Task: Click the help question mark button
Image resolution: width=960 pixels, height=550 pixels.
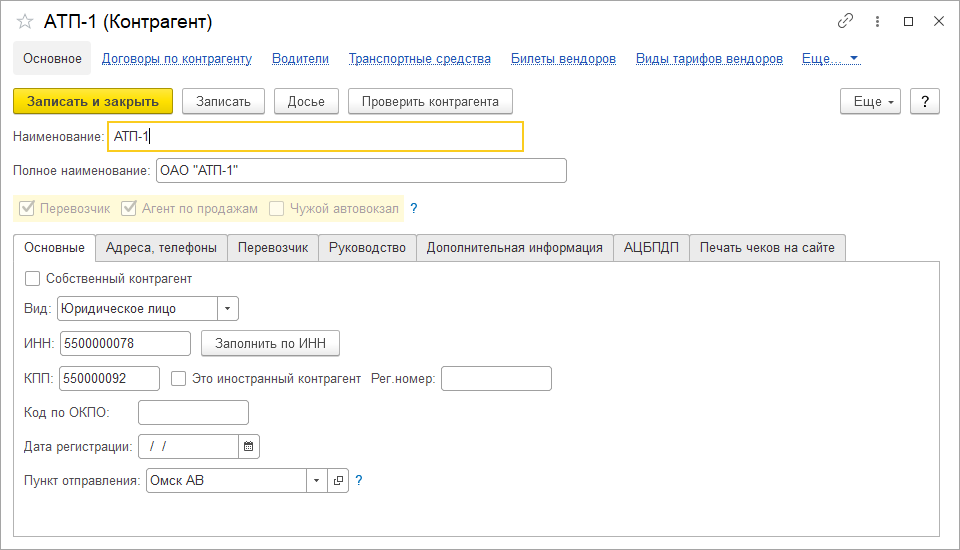Action: point(925,101)
